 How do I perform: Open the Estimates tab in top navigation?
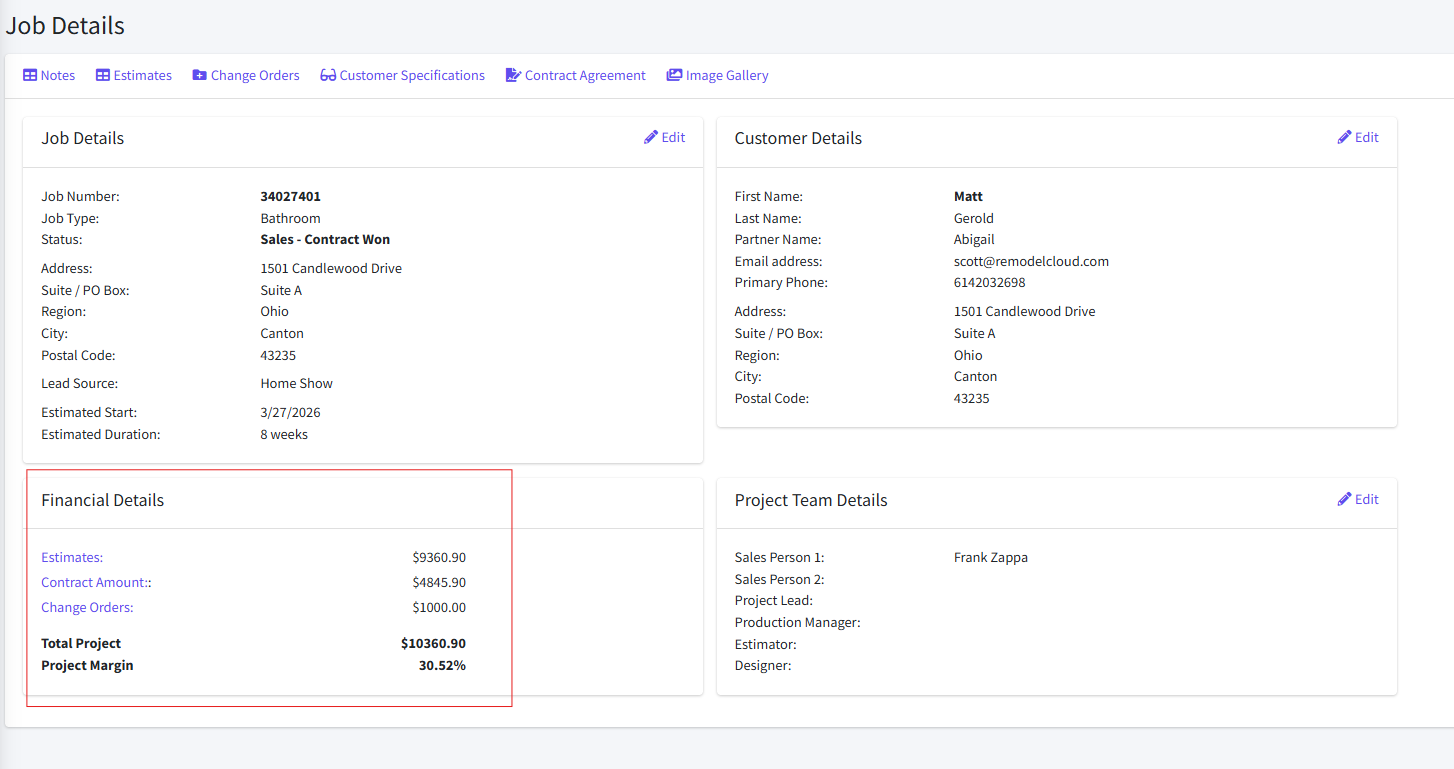point(142,76)
